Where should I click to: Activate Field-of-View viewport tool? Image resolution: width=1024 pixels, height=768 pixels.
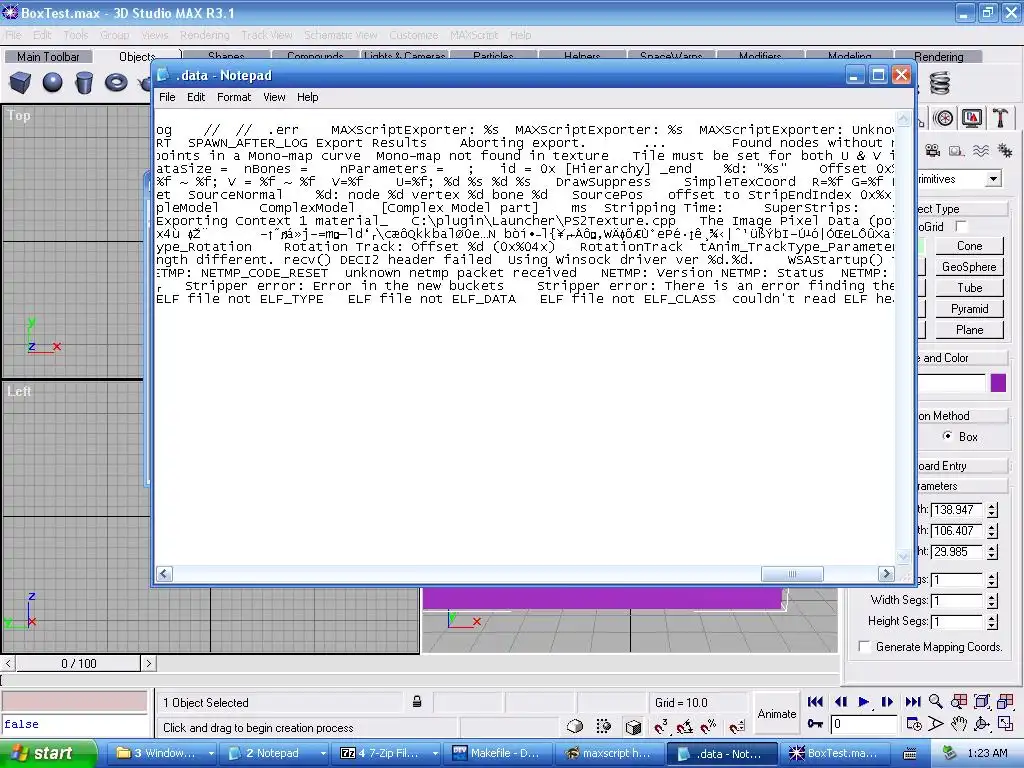(936, 724)
